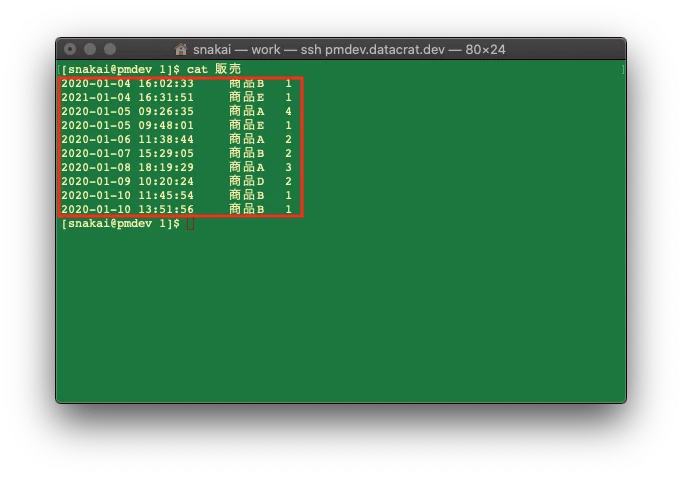Click the row 2020-01-07 15:29:05
This screenshot has width=682, height=477.
pos(176,153)
